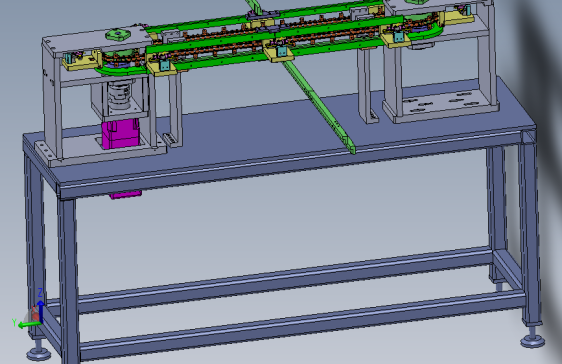Screen dimensions: 562x364
Task: Select the green round cap on the left top plate
Action: (118, 35)
